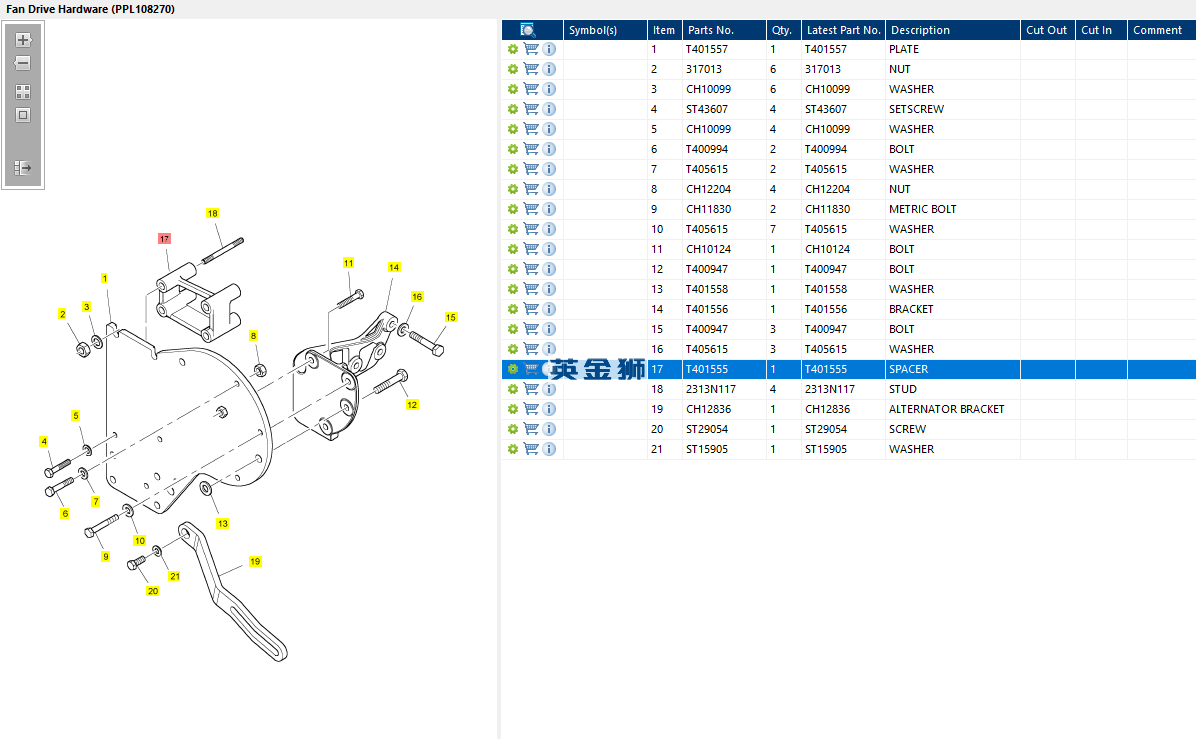The width and height of the screenshot is (1196, 739).
Task: Add T400994 BOLT to cart
Action: [x=531, y=149]
